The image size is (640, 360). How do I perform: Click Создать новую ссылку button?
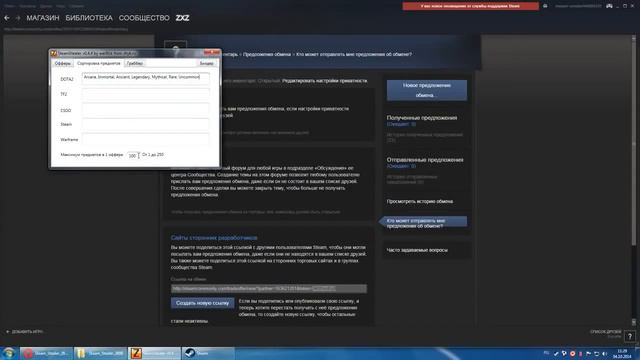coord(202,303)
